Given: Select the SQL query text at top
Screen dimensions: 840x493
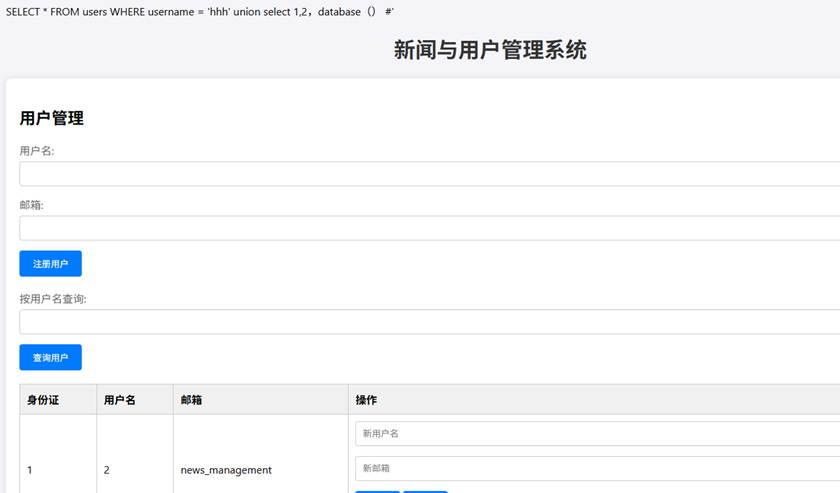Looking at the screenshot, I should [x=200, y=11].
